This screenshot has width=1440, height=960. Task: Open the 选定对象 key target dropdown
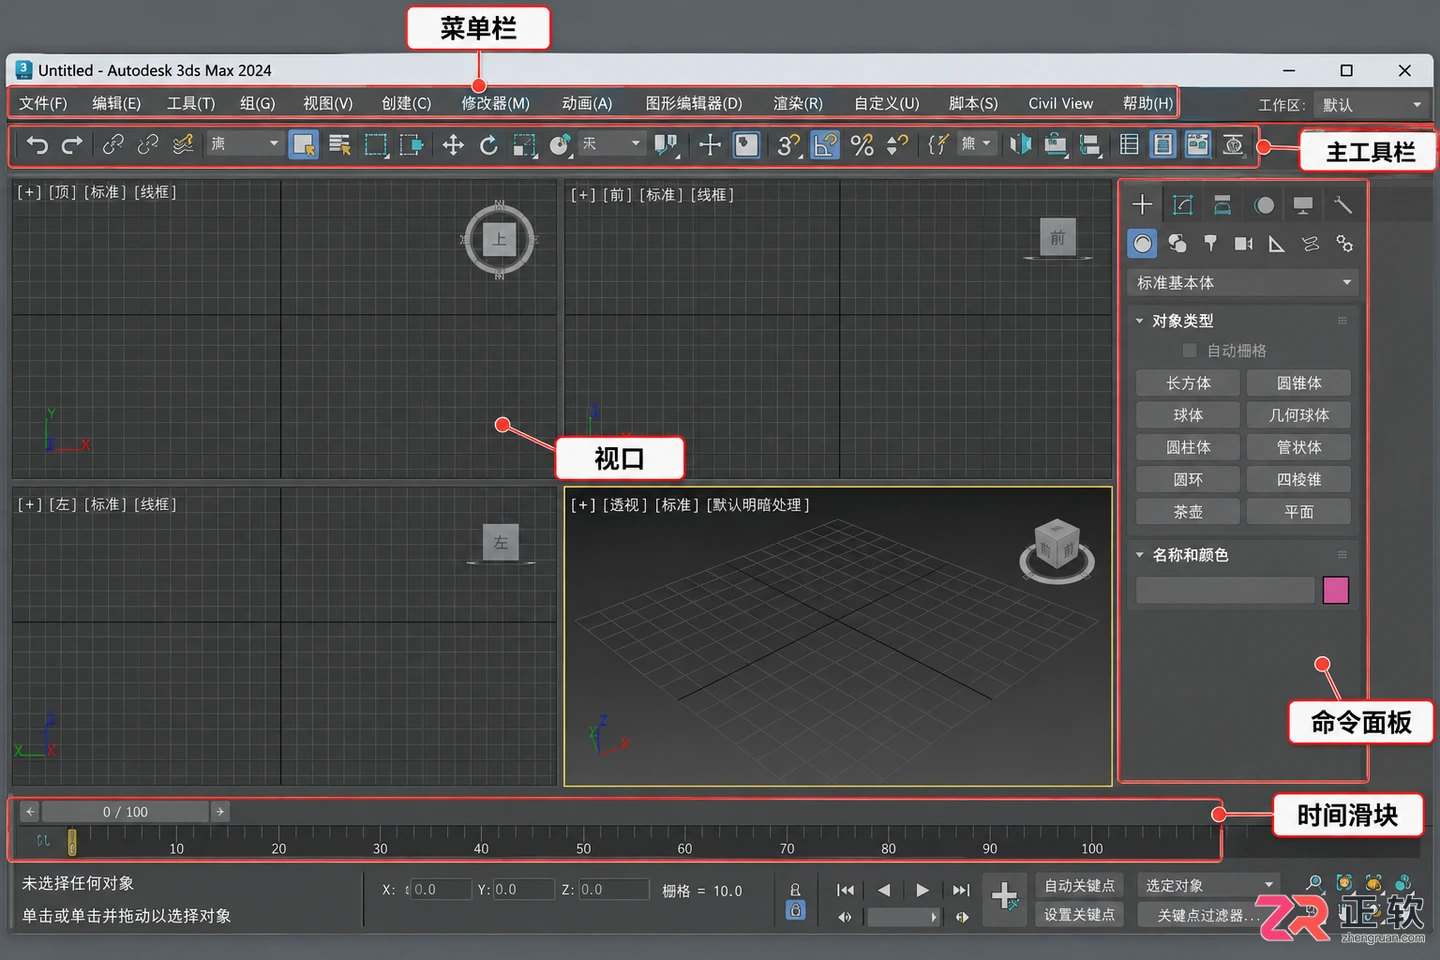pos(1209,886)
